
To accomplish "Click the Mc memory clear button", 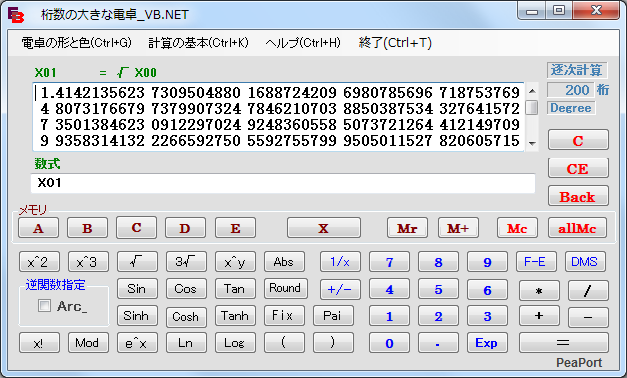I will click(517, 228).
